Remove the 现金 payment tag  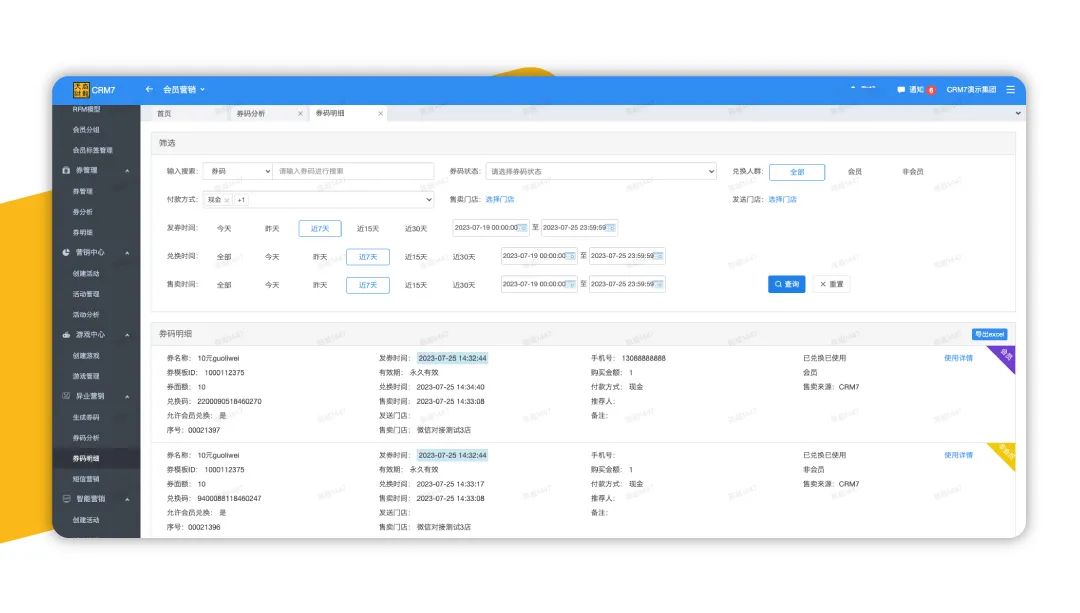click(227, 200)
